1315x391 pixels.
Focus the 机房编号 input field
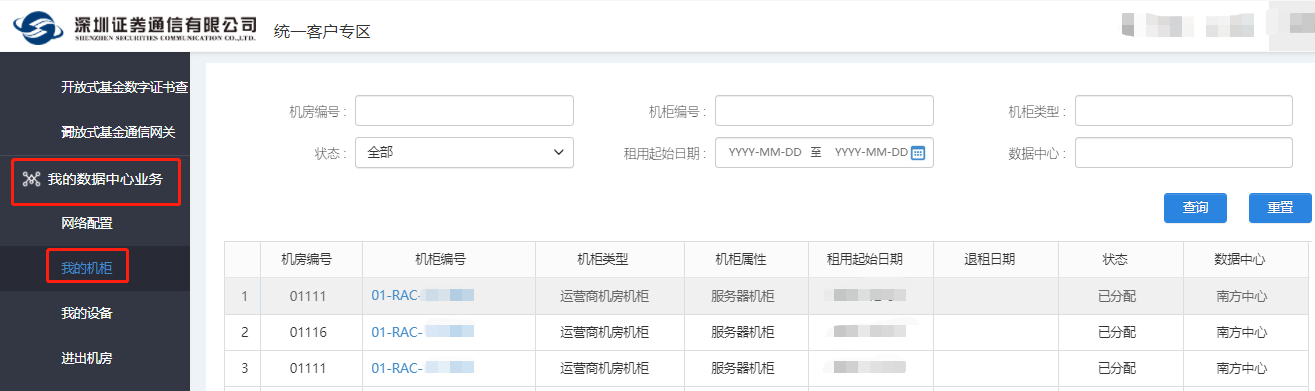tap(464, 111)
